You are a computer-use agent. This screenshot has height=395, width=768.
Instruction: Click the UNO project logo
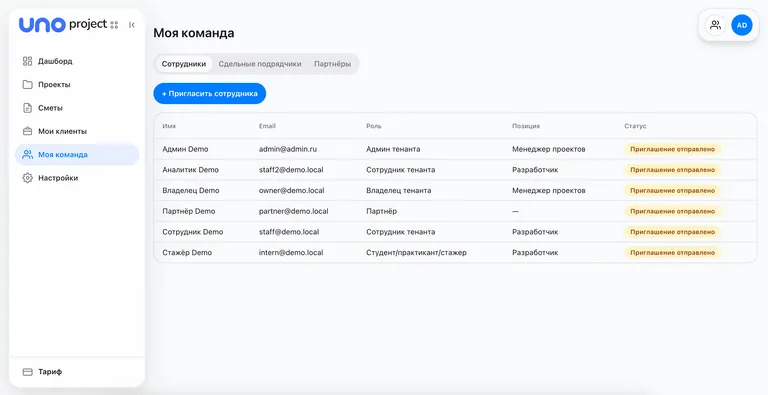[63, 25]
